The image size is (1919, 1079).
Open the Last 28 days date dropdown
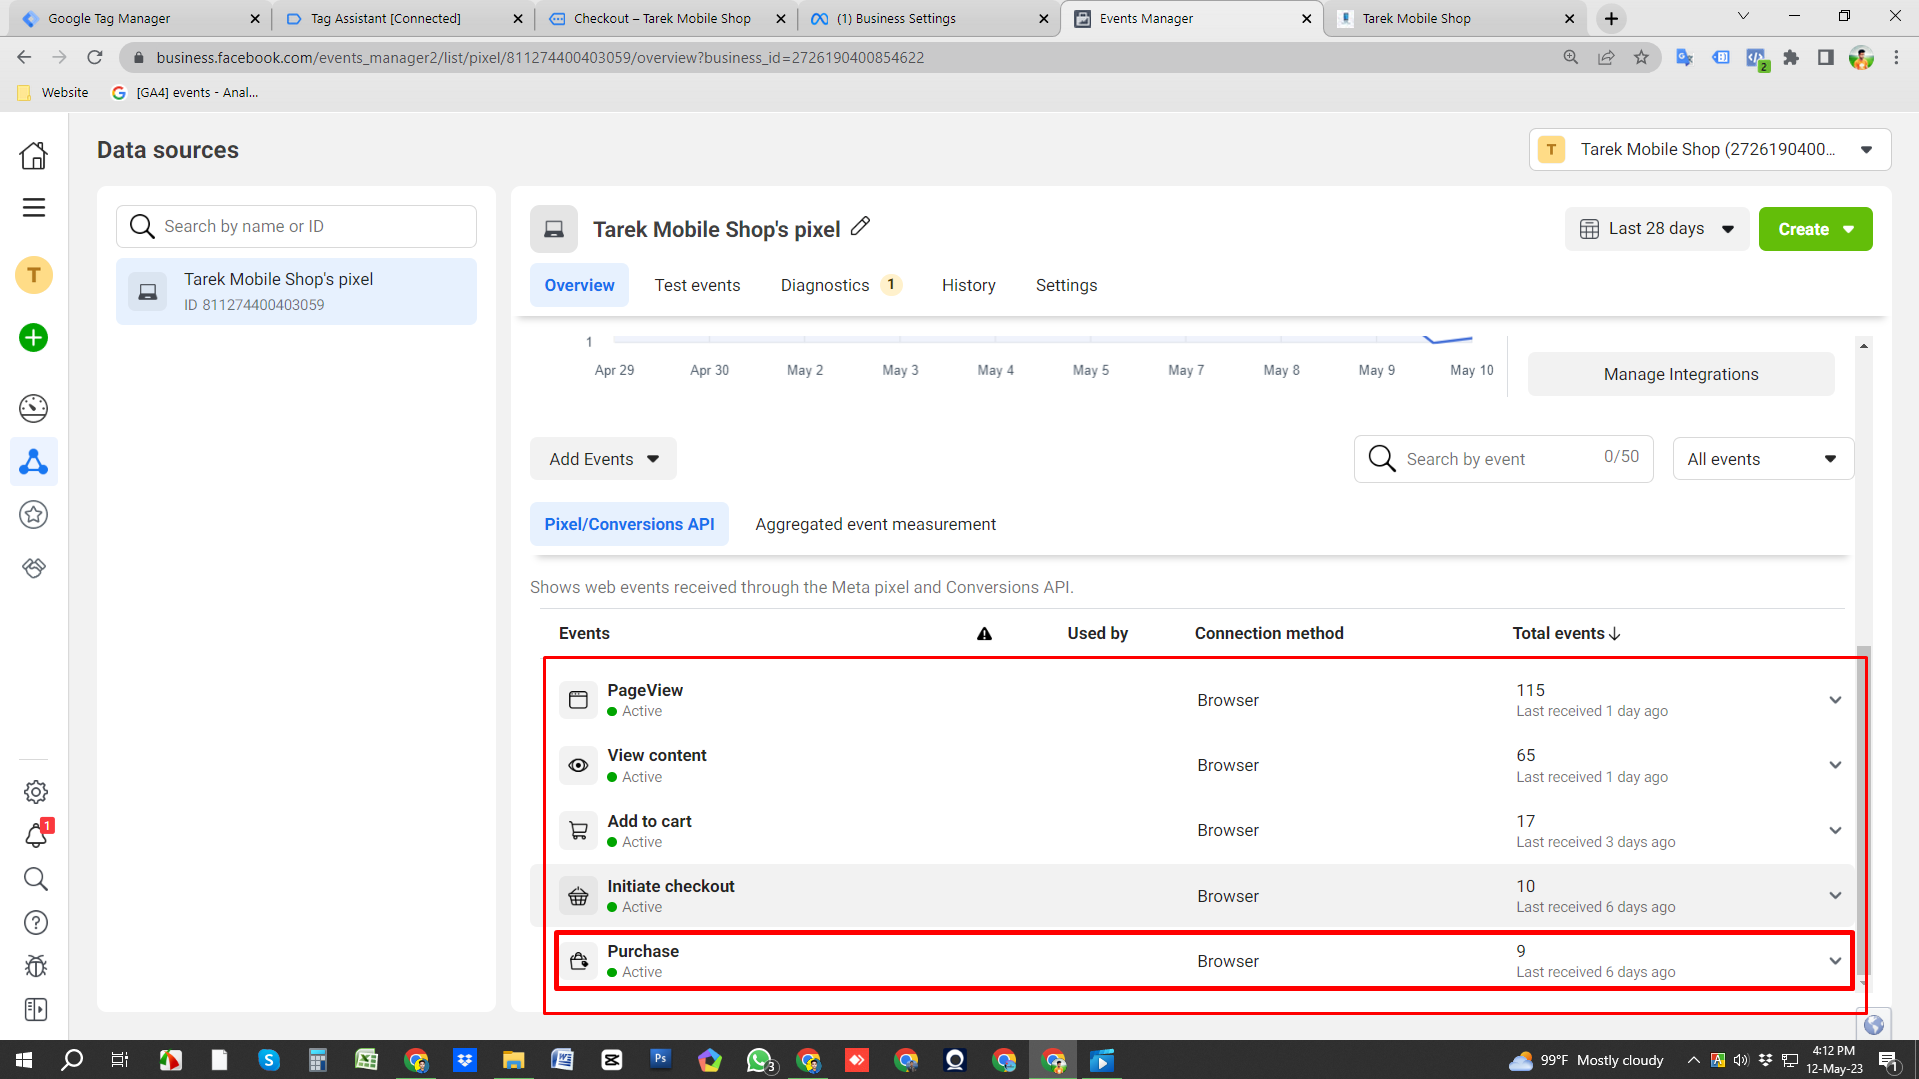pos(1656,229)
